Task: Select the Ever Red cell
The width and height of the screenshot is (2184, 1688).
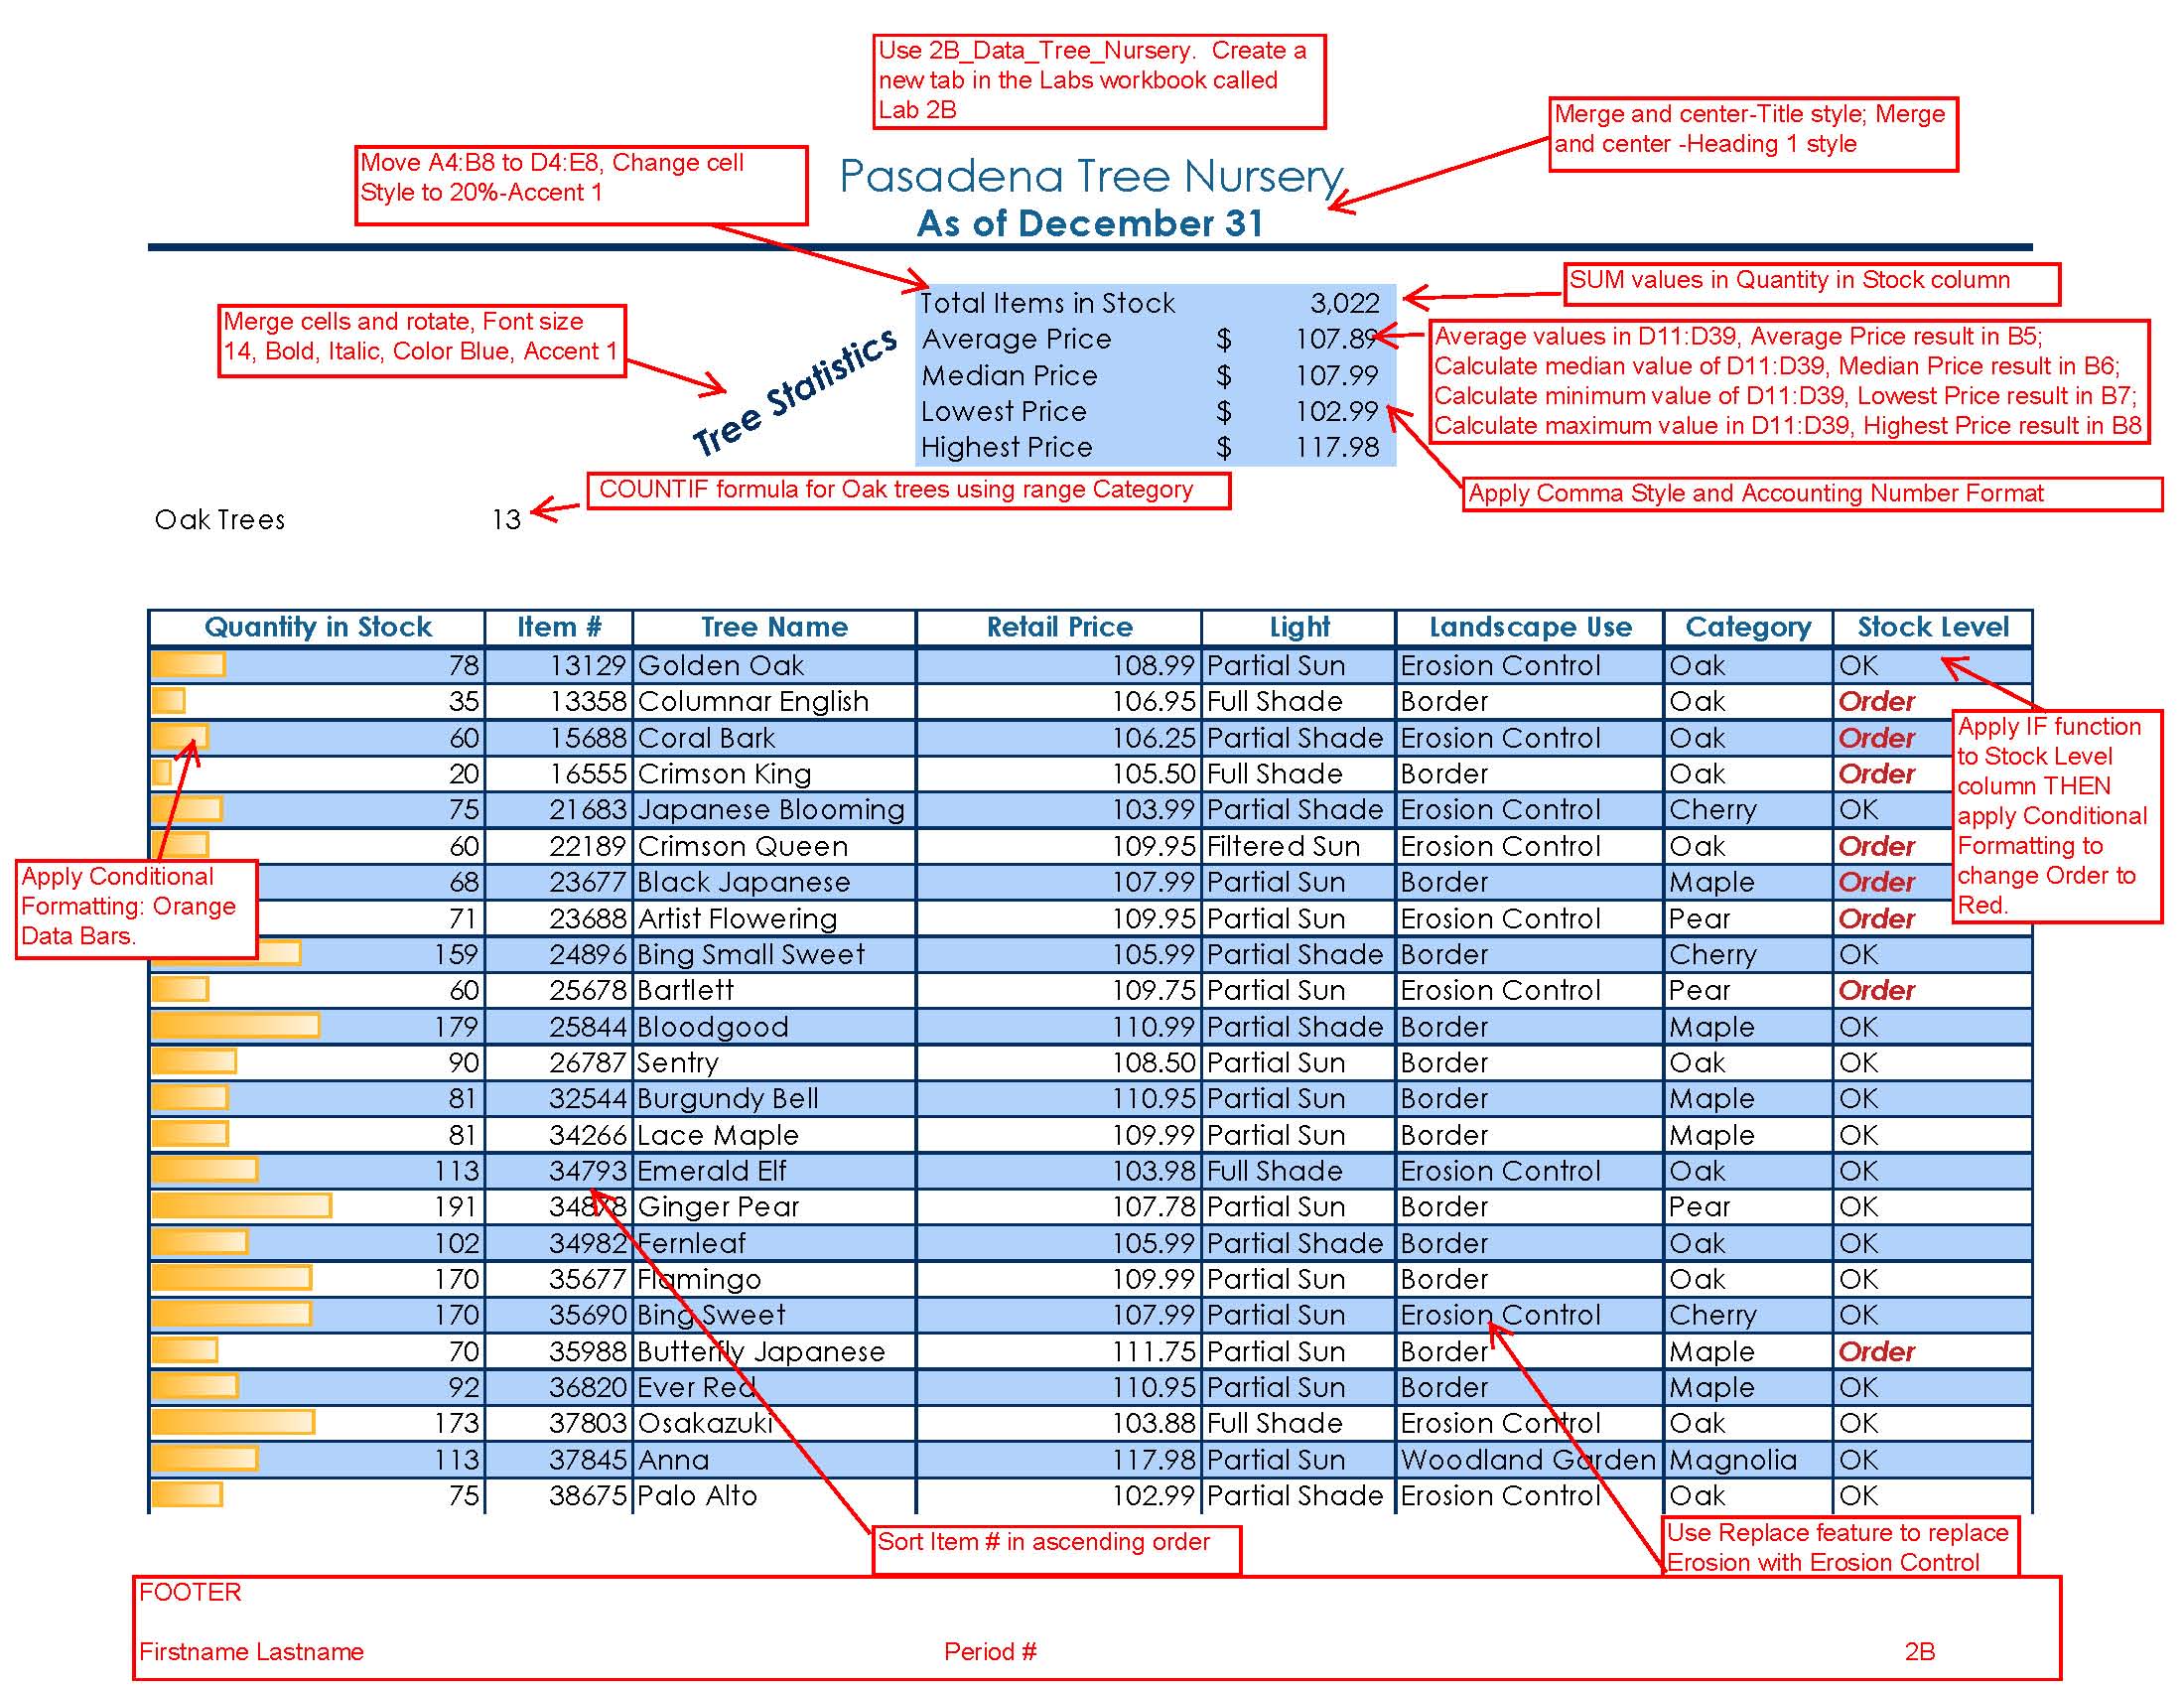Action: click(x=774, y=1388)
